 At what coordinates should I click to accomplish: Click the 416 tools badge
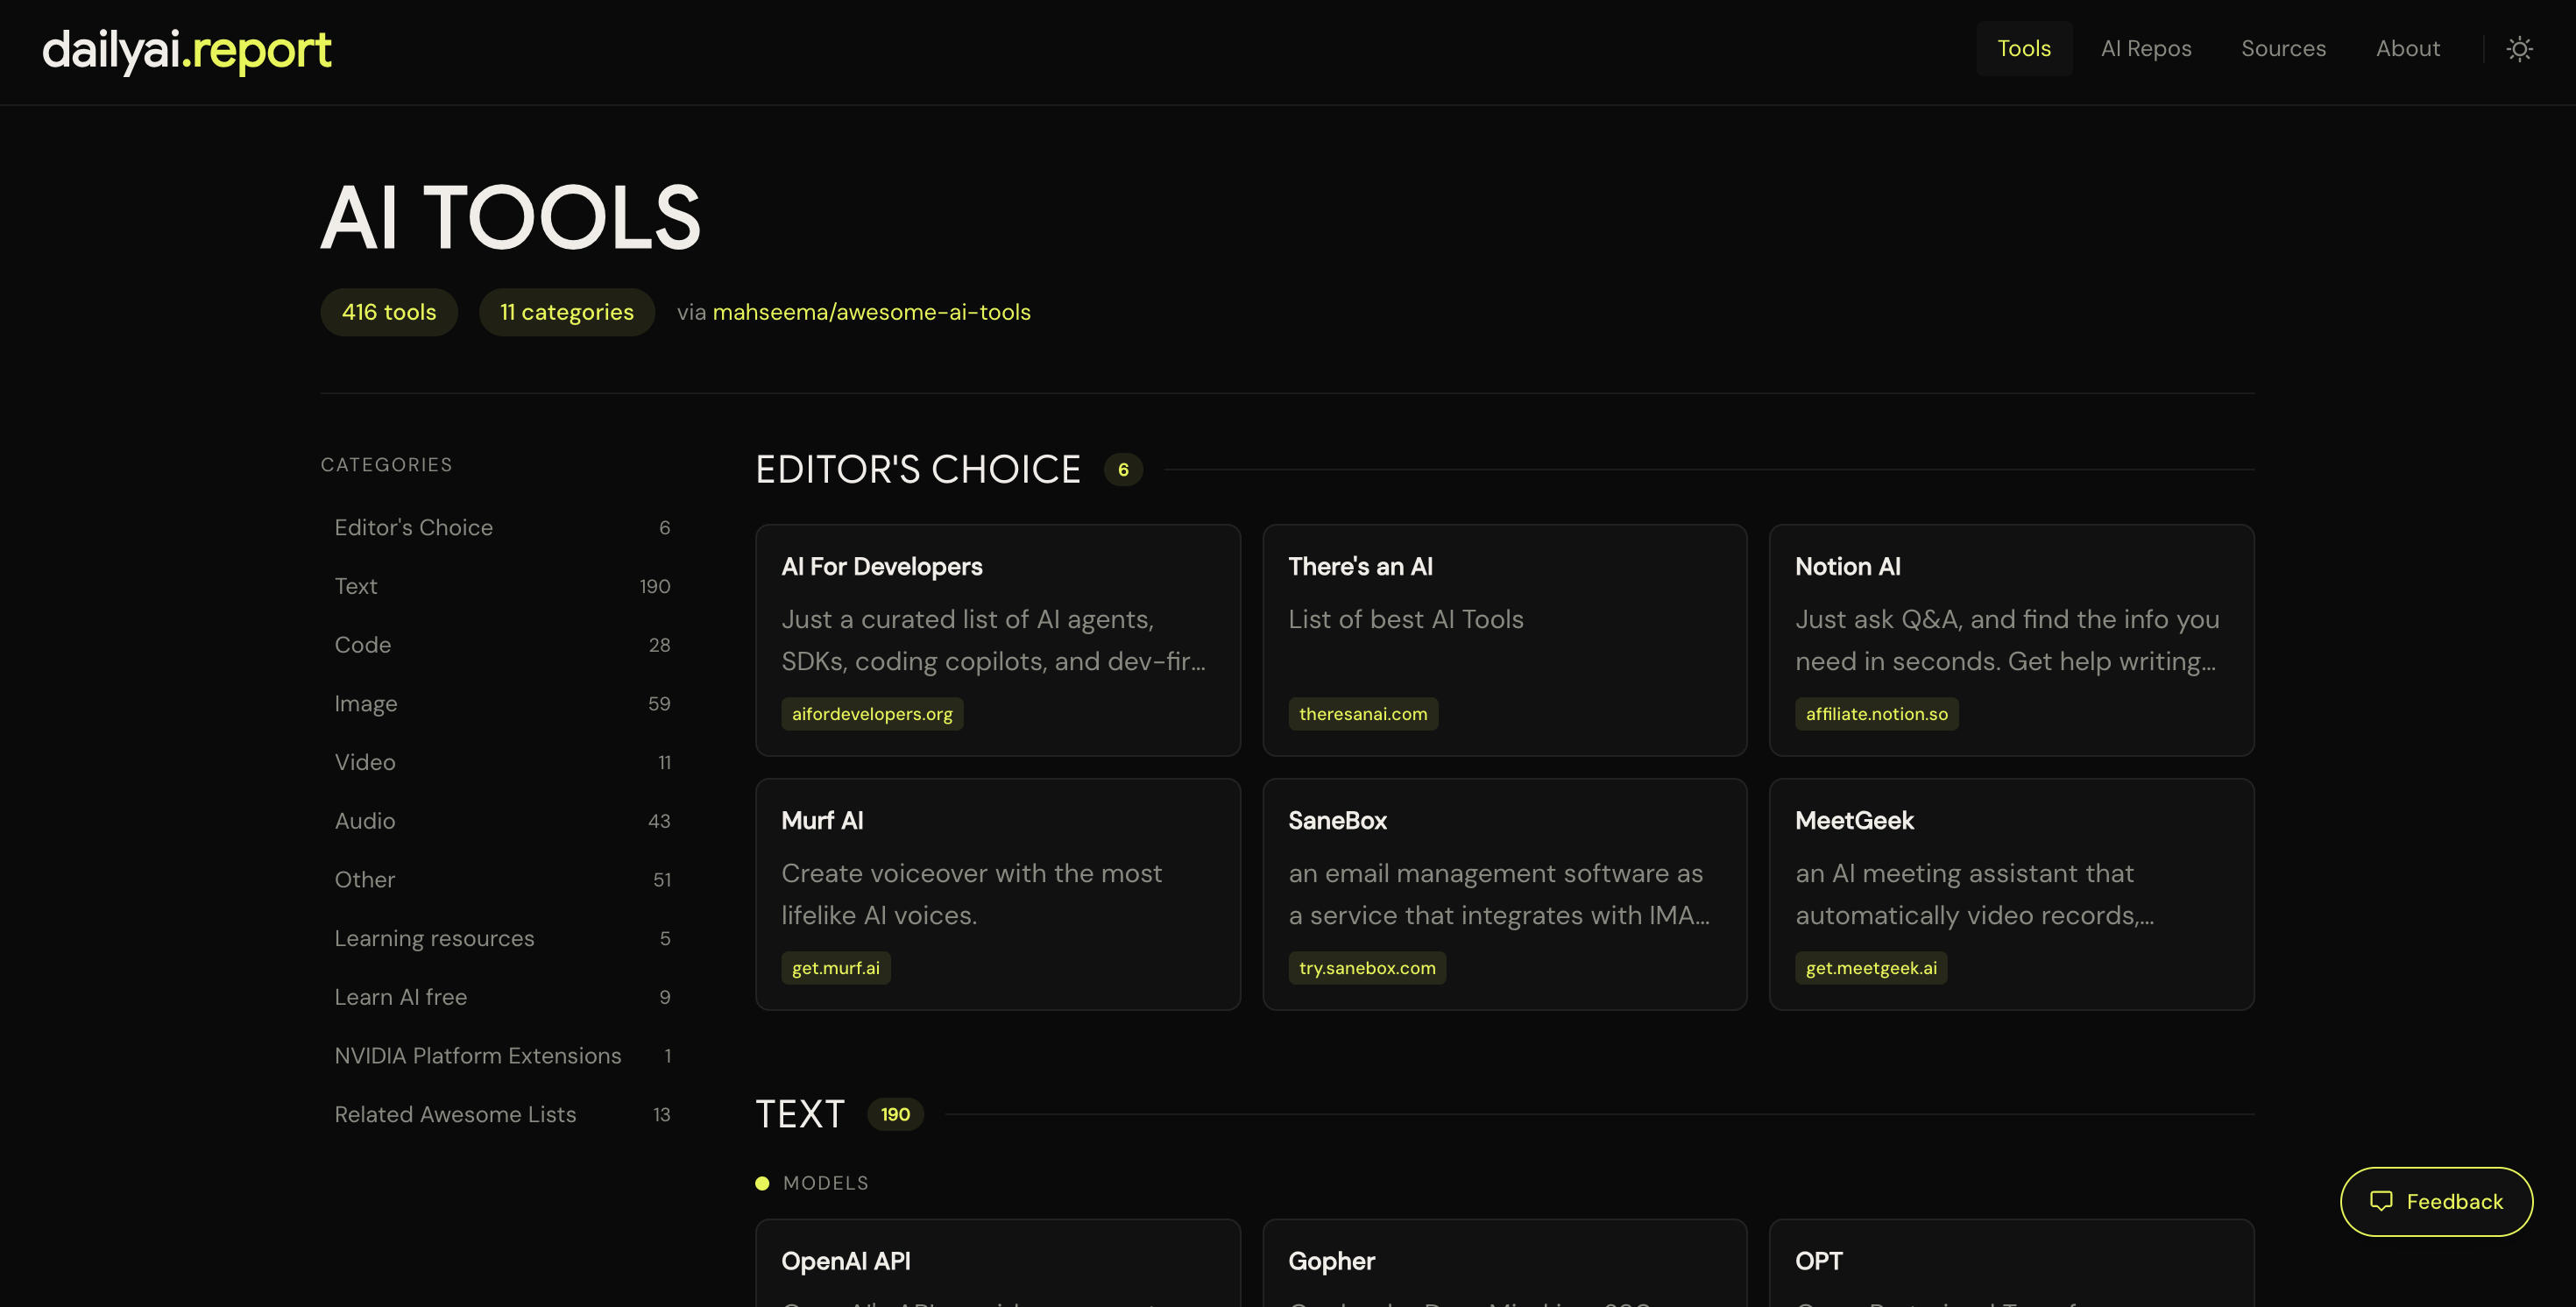pos(388,312)
